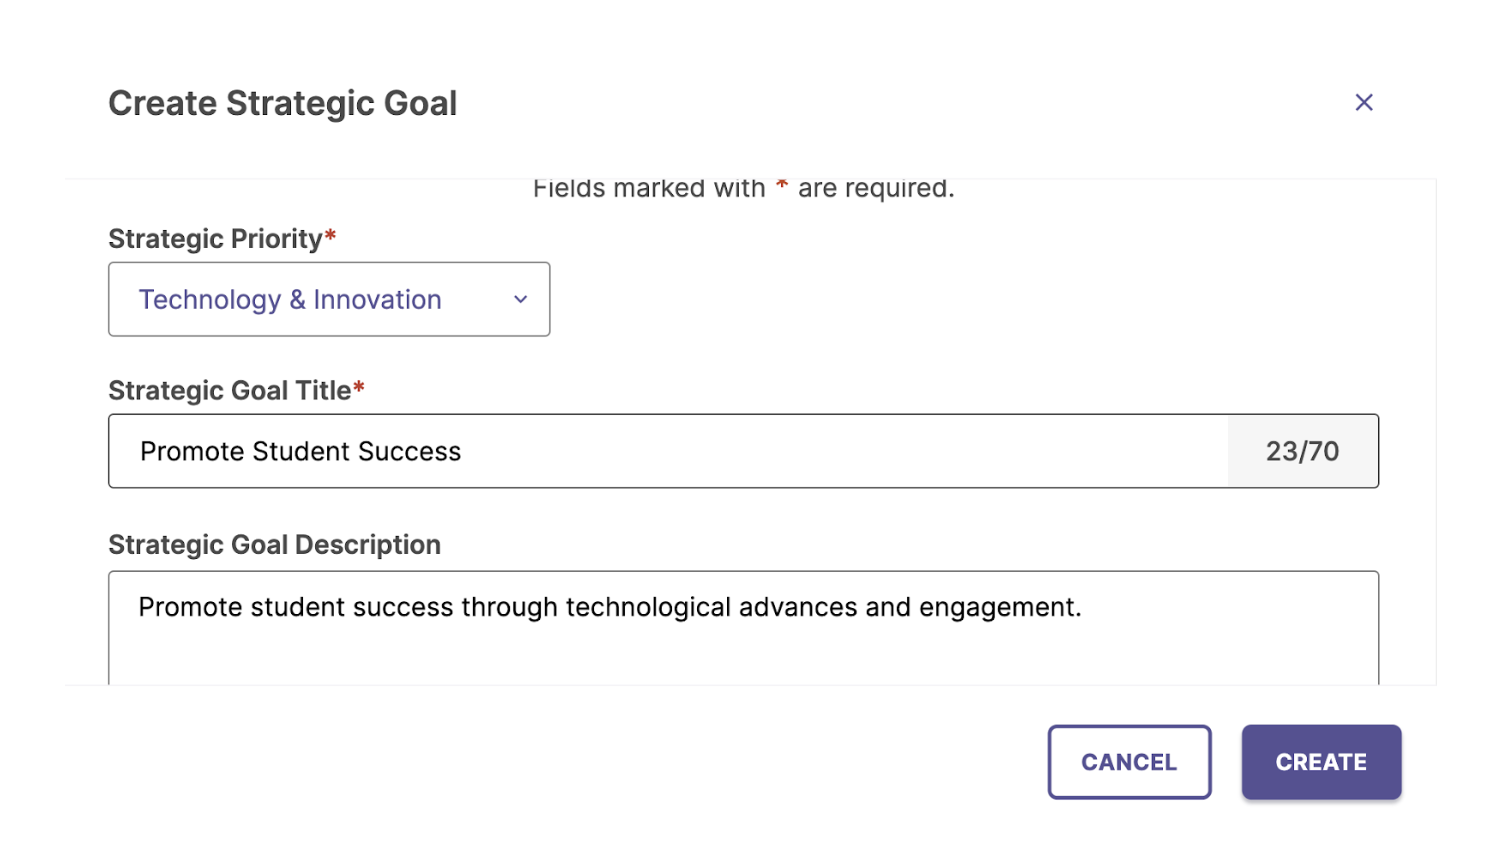The image size is (1500, 842).
Task: Click empty space below description text
Action: (743, 658)
